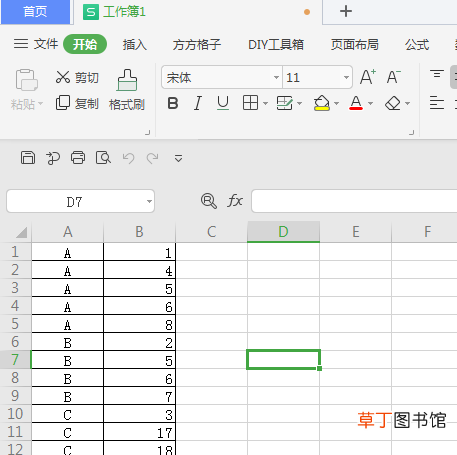Viewport: 457px width, 455px height.
Task: Expand the Paste options arrow
Action: (41, 104)
